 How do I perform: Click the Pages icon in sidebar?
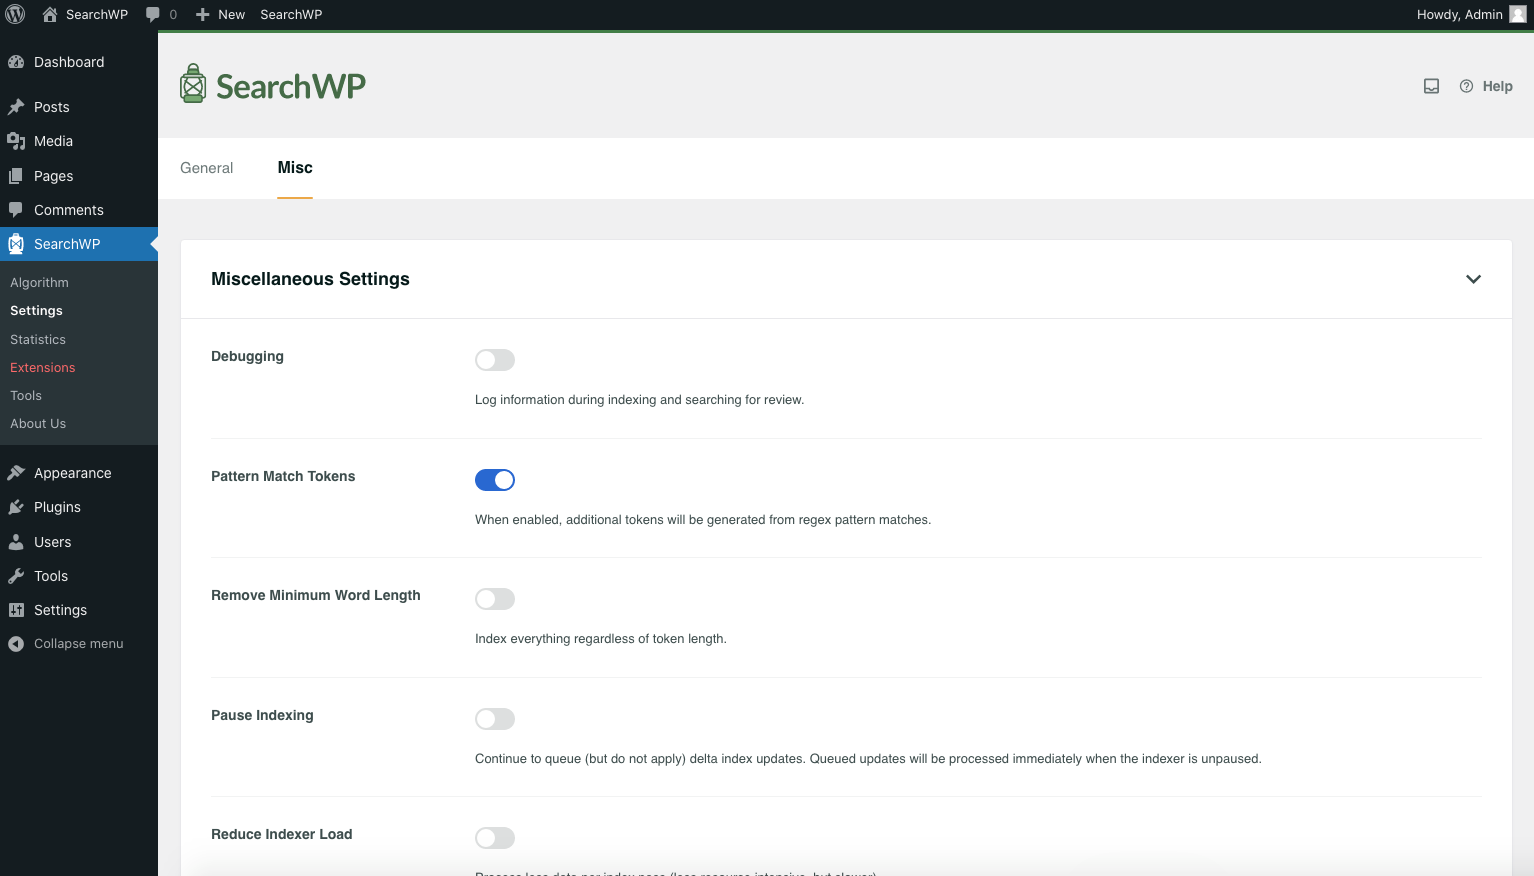coord(16,176)
